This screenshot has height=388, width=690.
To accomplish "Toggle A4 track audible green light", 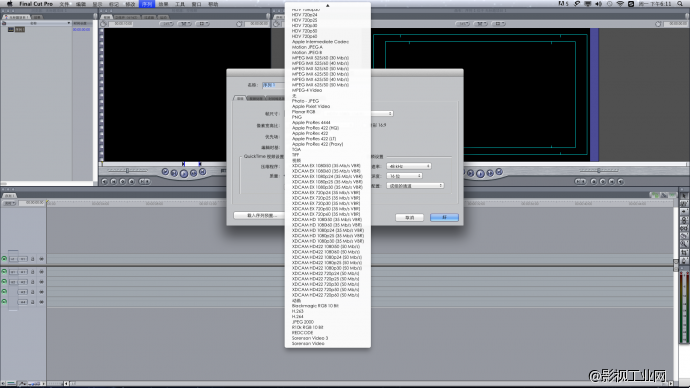I will pos(4,302).
